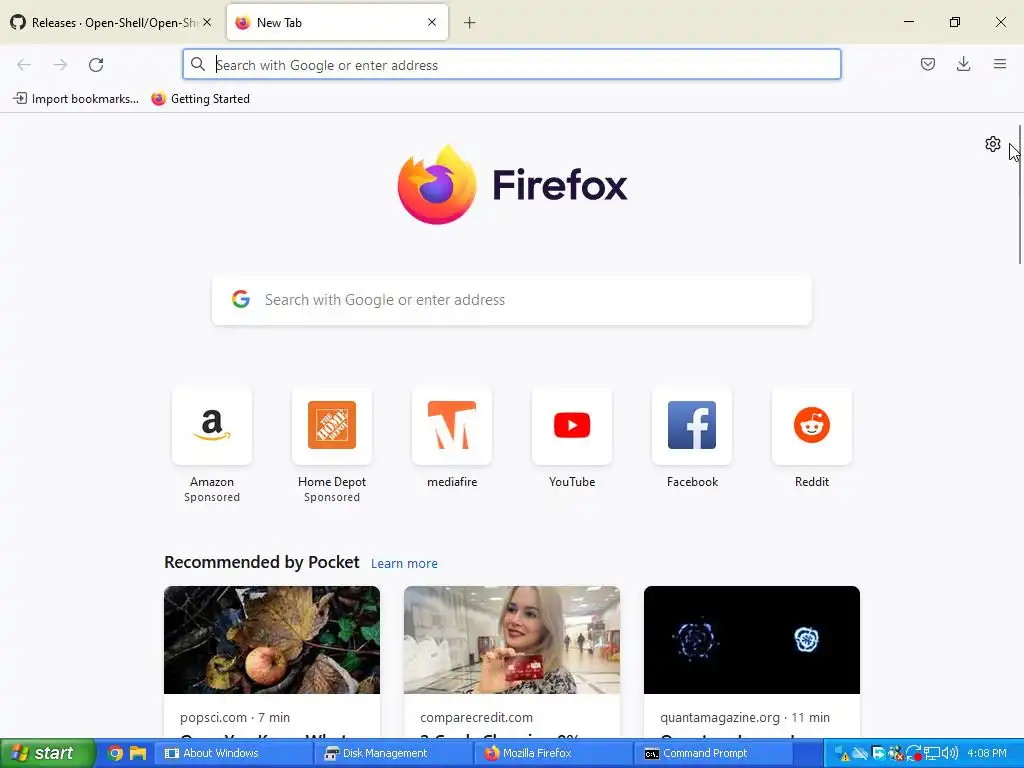
Task: Click Learn more Pocket link
Action: 404,564
